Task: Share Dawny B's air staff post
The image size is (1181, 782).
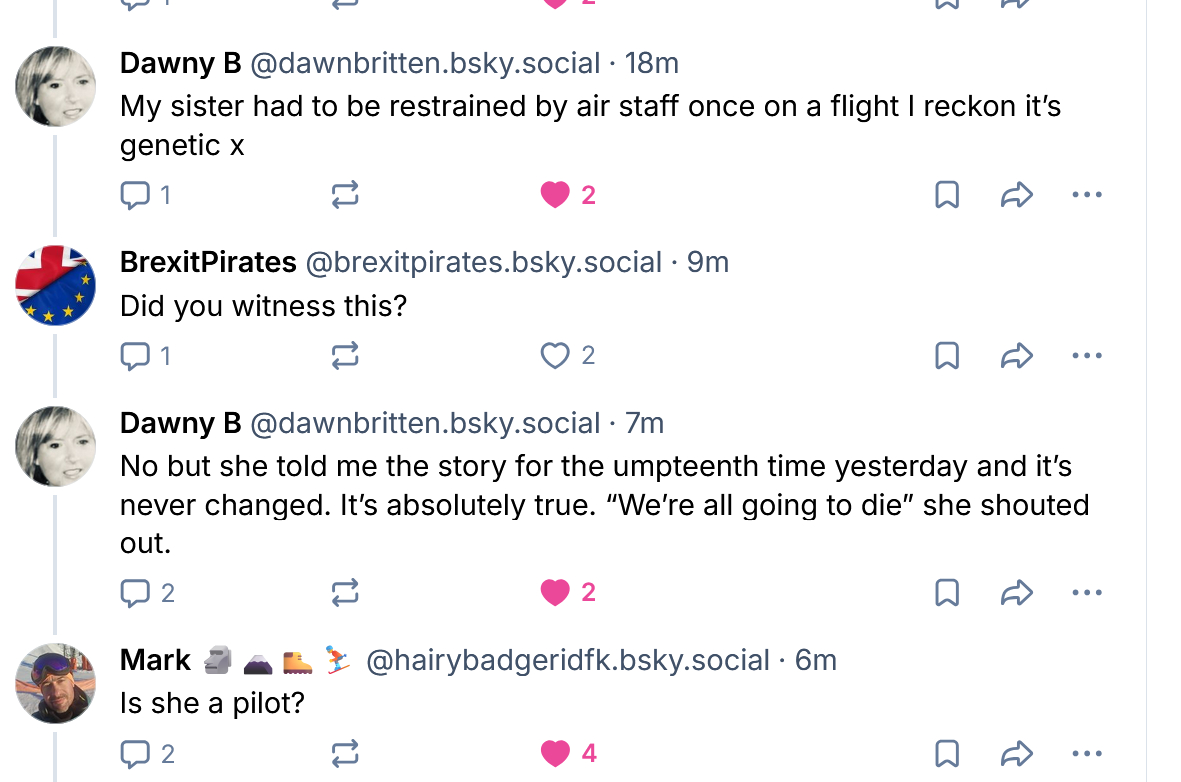Action: tap(1016, 195)
